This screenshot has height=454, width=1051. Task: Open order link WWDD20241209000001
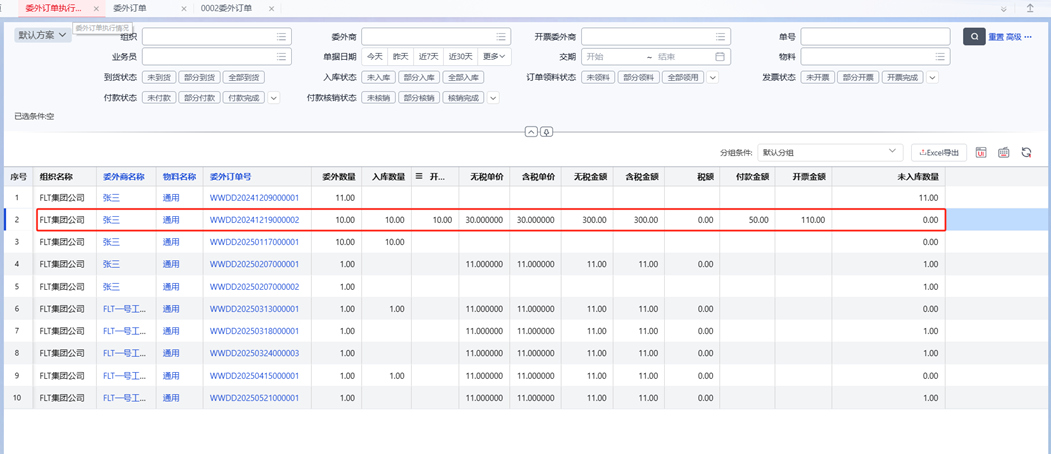click(x=254, y=198)
